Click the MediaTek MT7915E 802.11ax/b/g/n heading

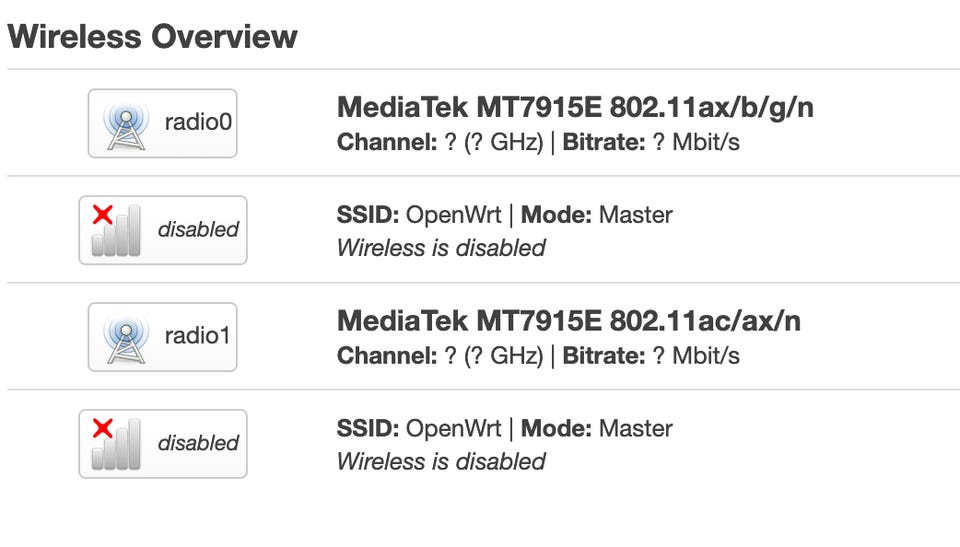[575, 108]
